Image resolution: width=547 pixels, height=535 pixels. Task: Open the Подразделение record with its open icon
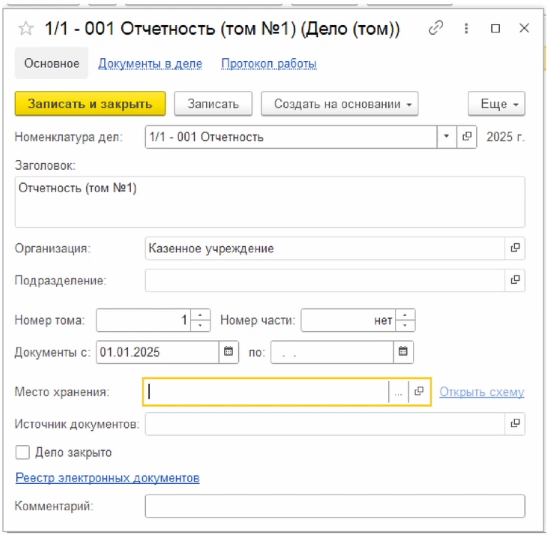(515, 280)
